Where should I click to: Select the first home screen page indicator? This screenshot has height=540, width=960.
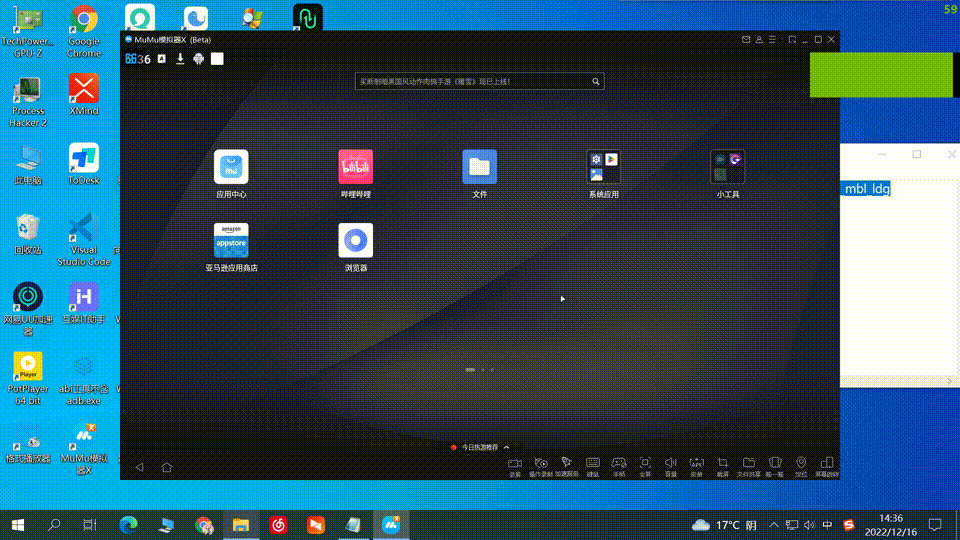(470, 370)
